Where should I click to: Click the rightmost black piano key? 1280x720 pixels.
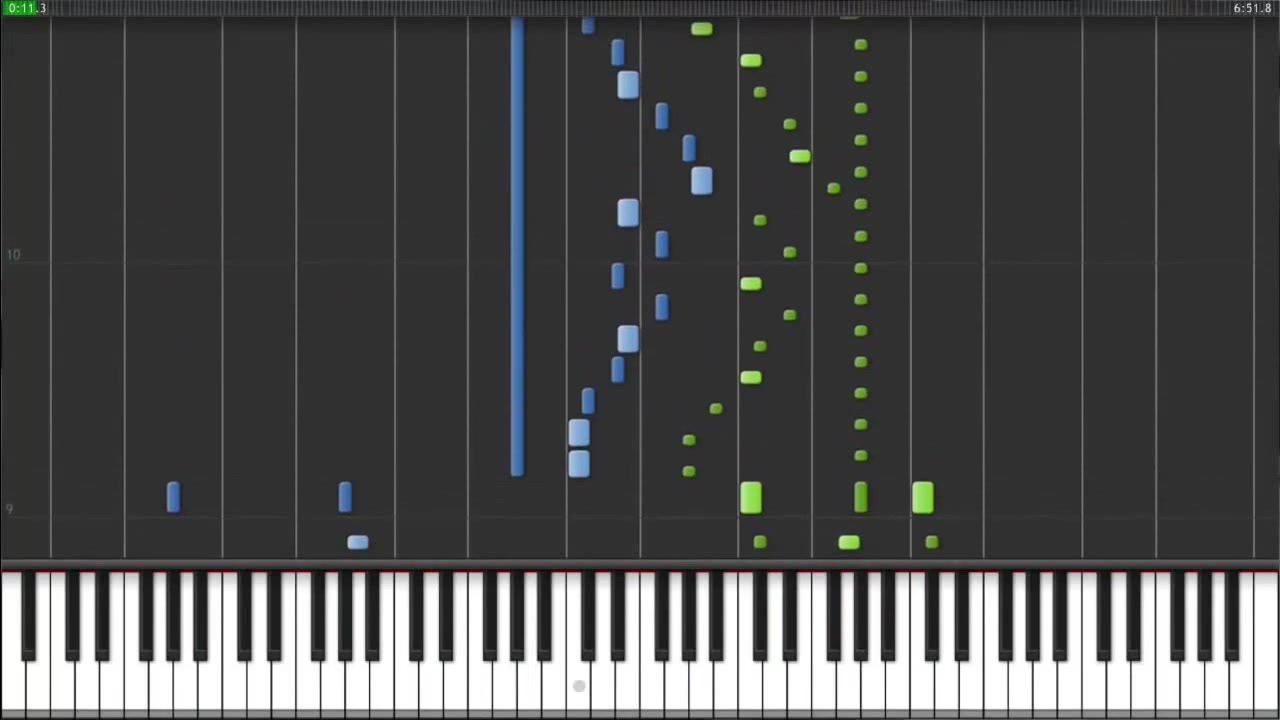click(1232, 616)
